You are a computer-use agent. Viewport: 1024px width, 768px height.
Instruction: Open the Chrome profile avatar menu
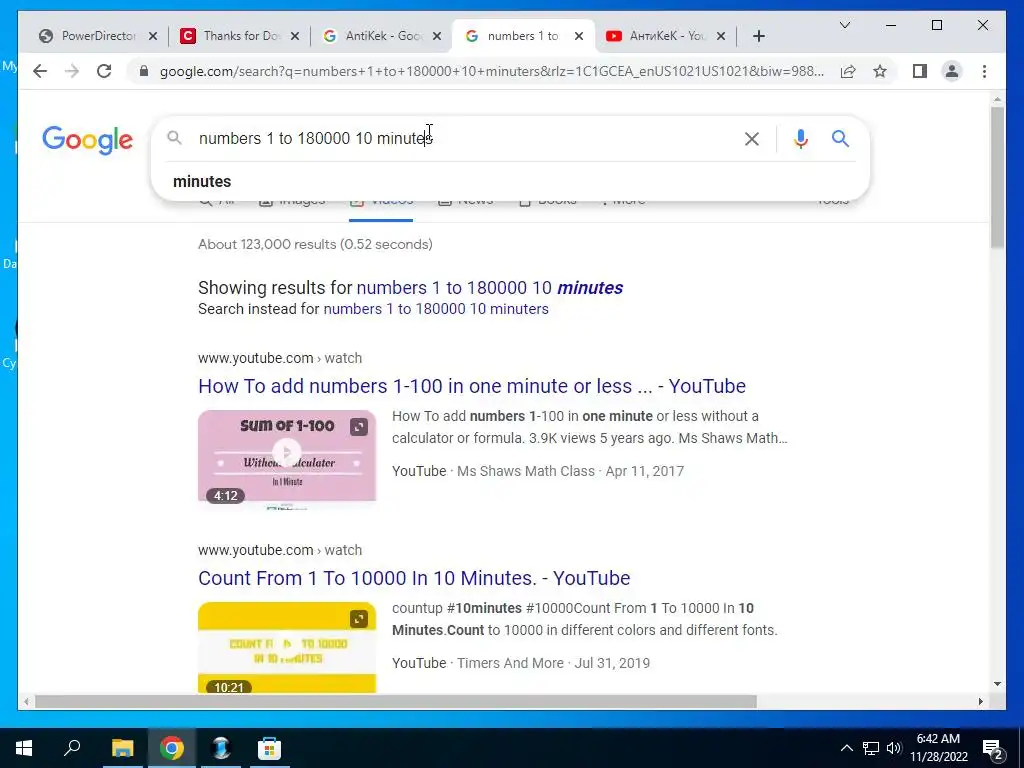click(x=952, y=71)
